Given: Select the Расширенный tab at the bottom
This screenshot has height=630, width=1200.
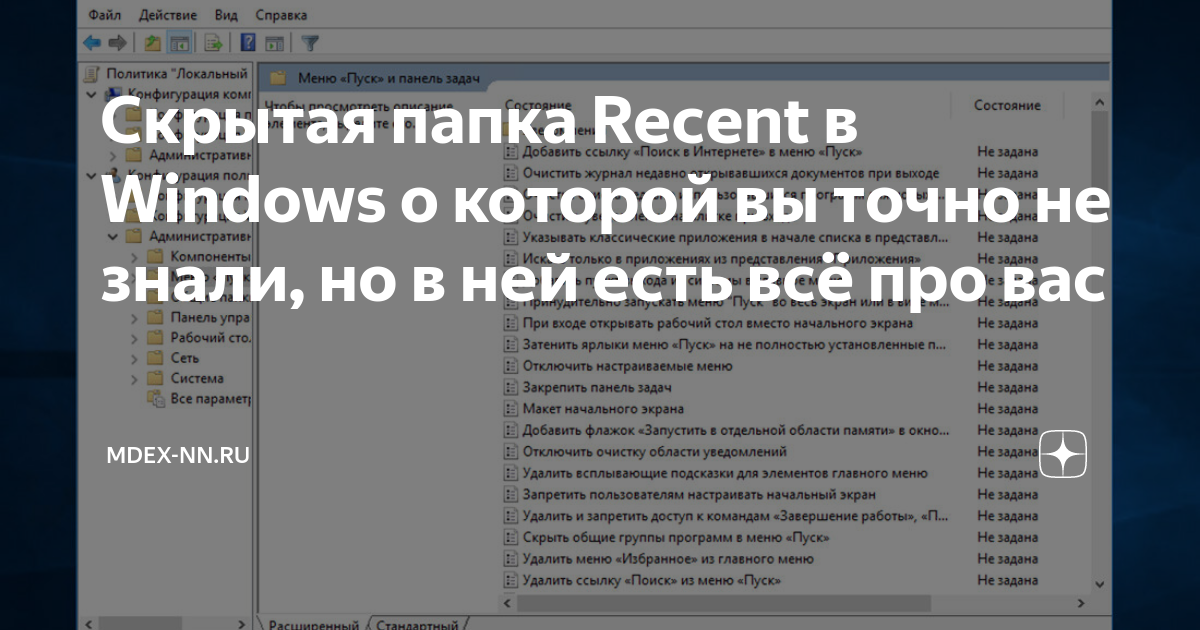Looking at the screenshot, I should tap(313, 623).
